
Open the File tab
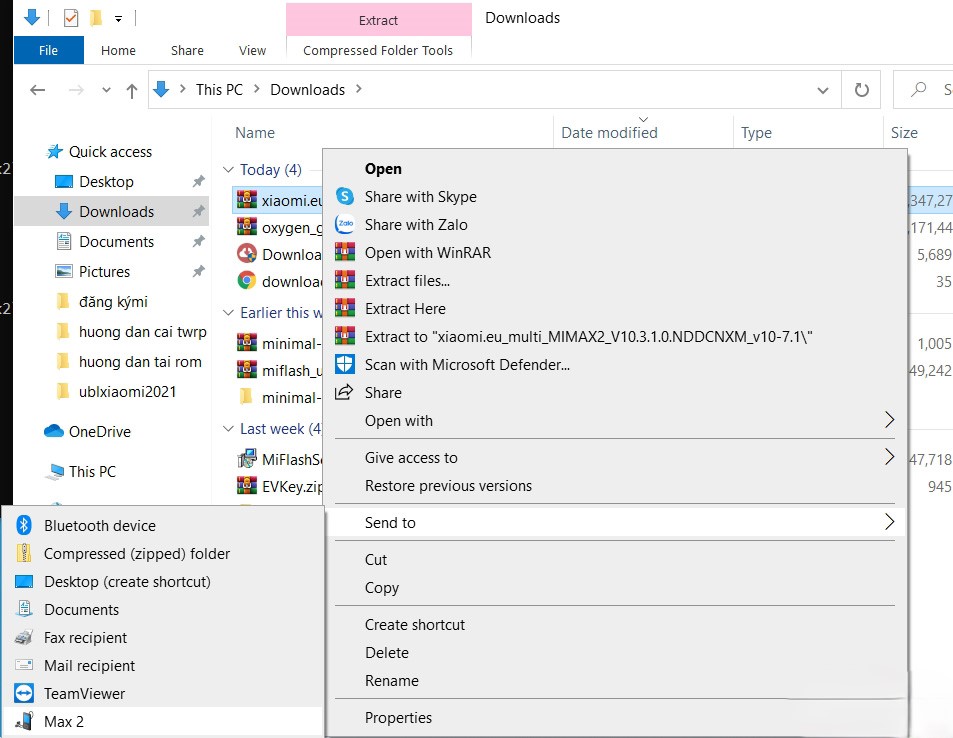click(x=48, y=50)
